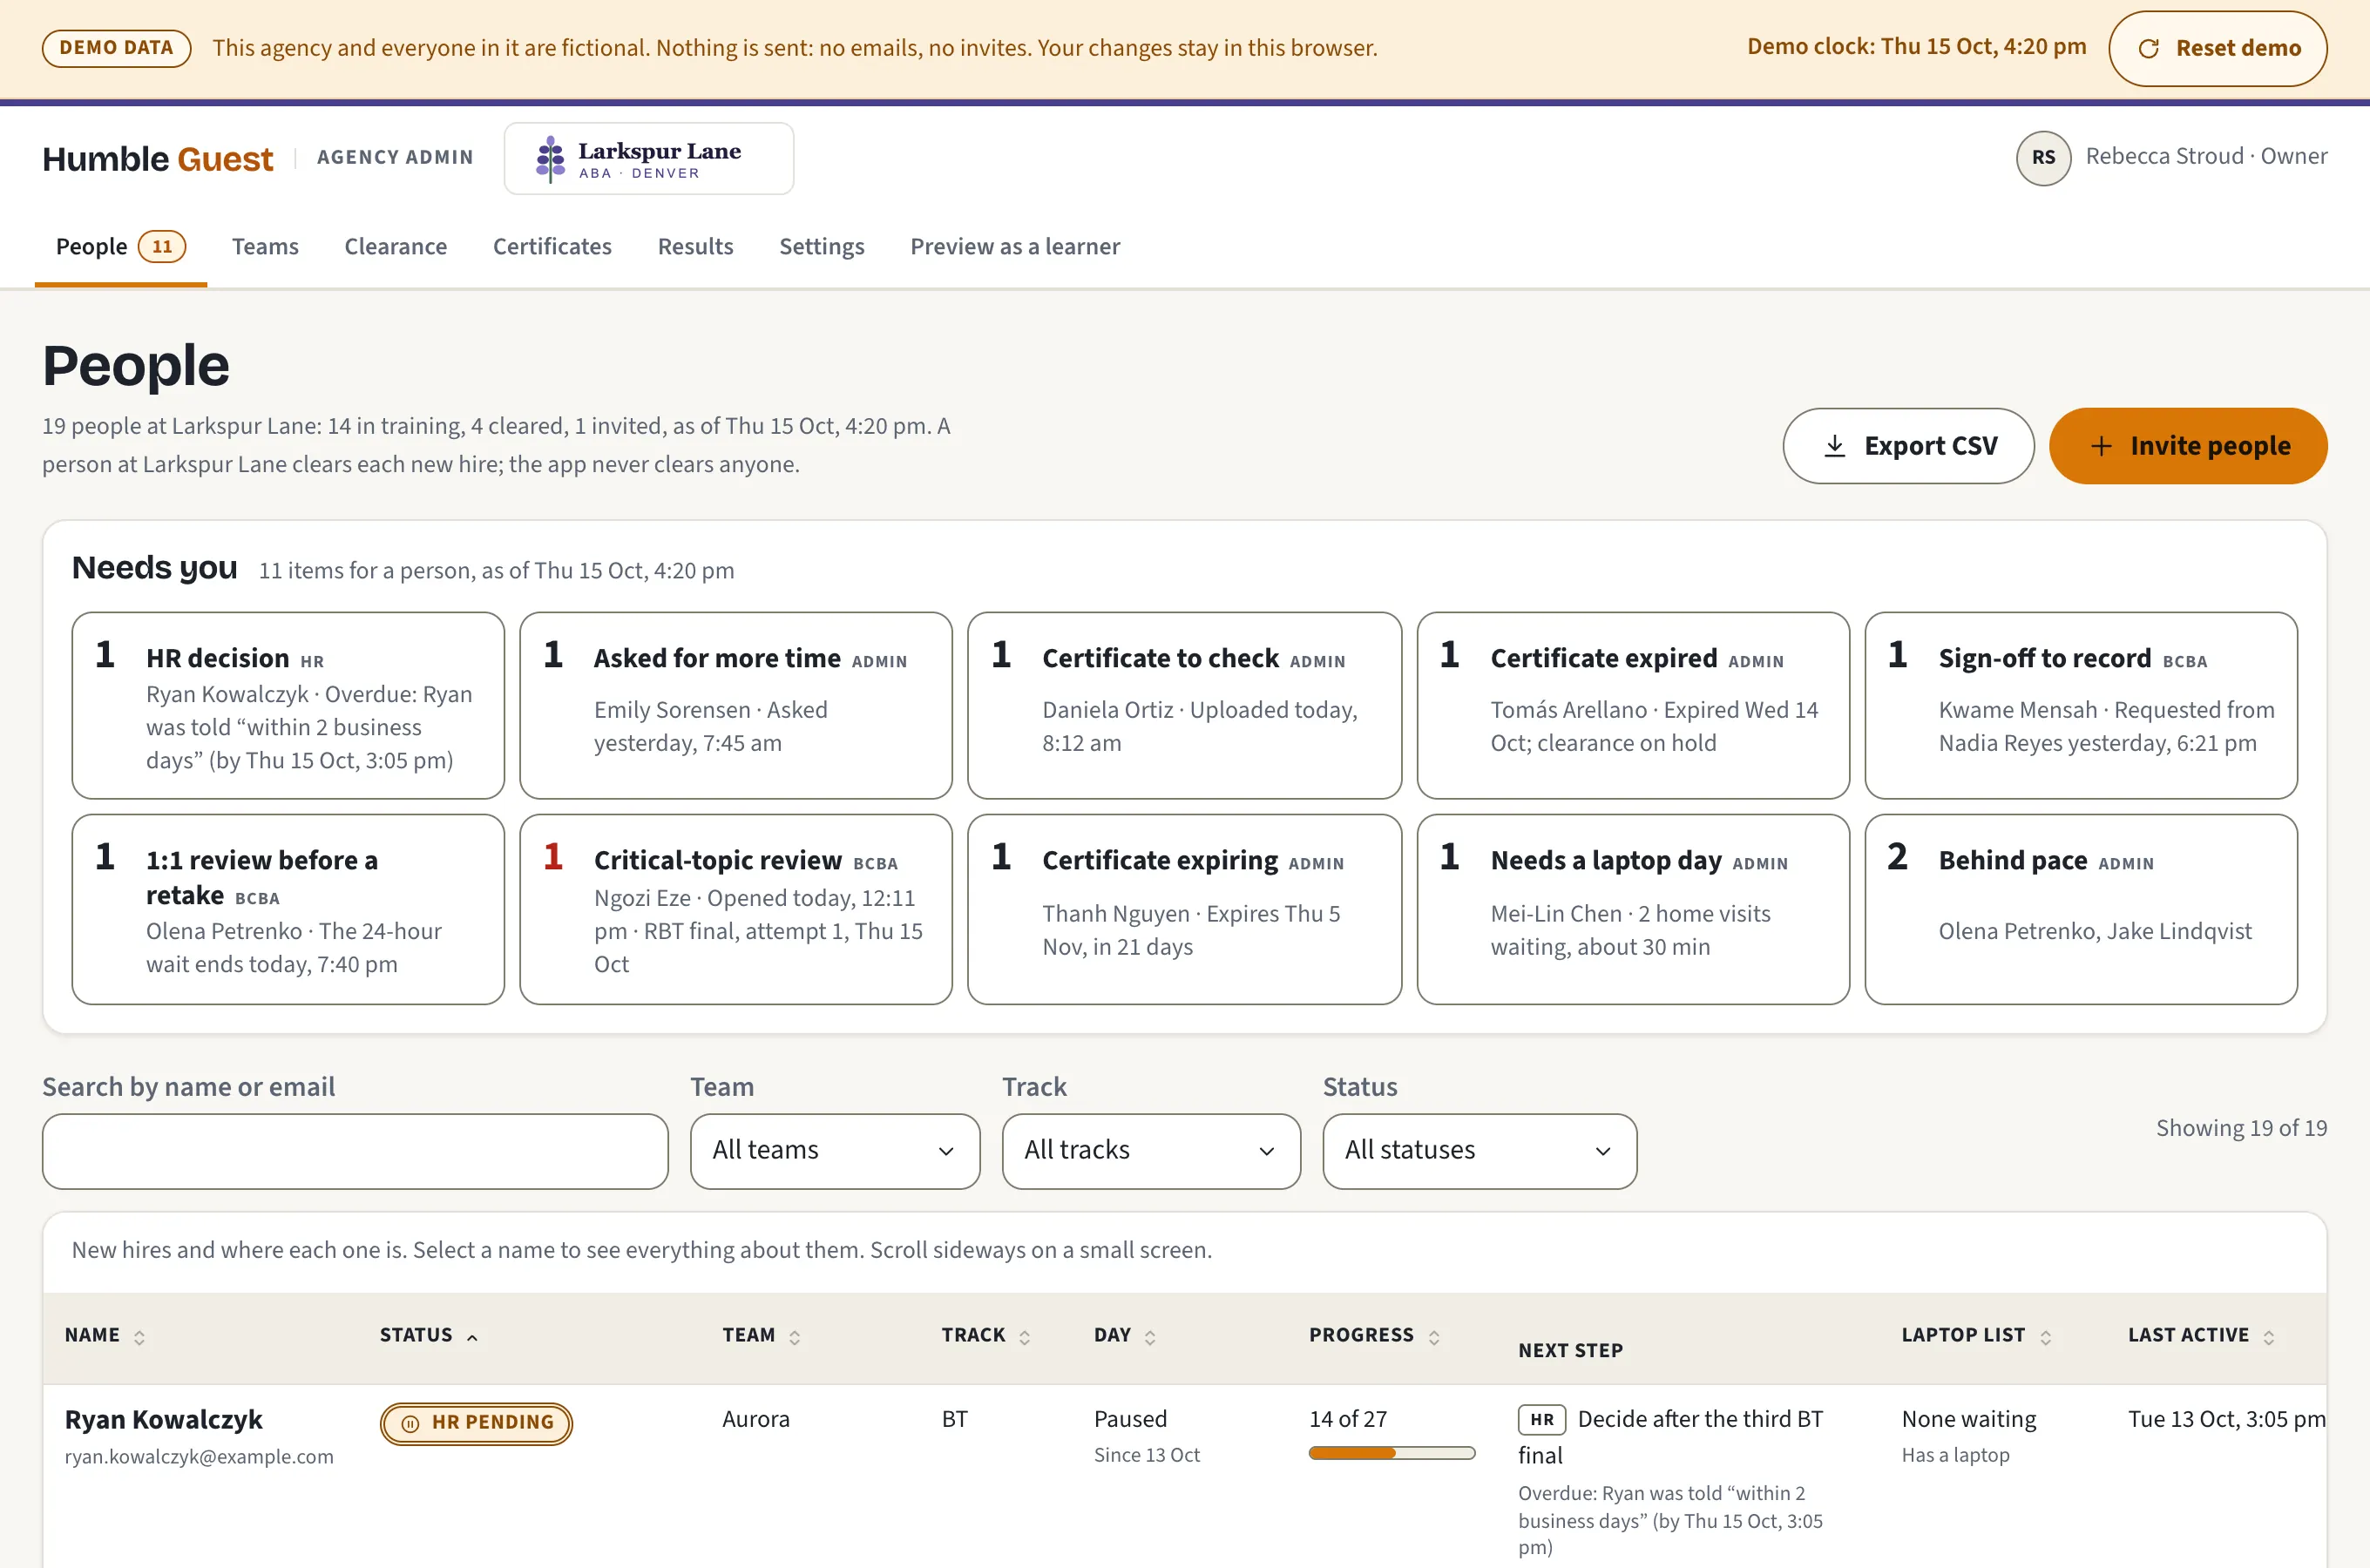
Task: Open the Certificate to check card
Action: (x=1184, y=705)
